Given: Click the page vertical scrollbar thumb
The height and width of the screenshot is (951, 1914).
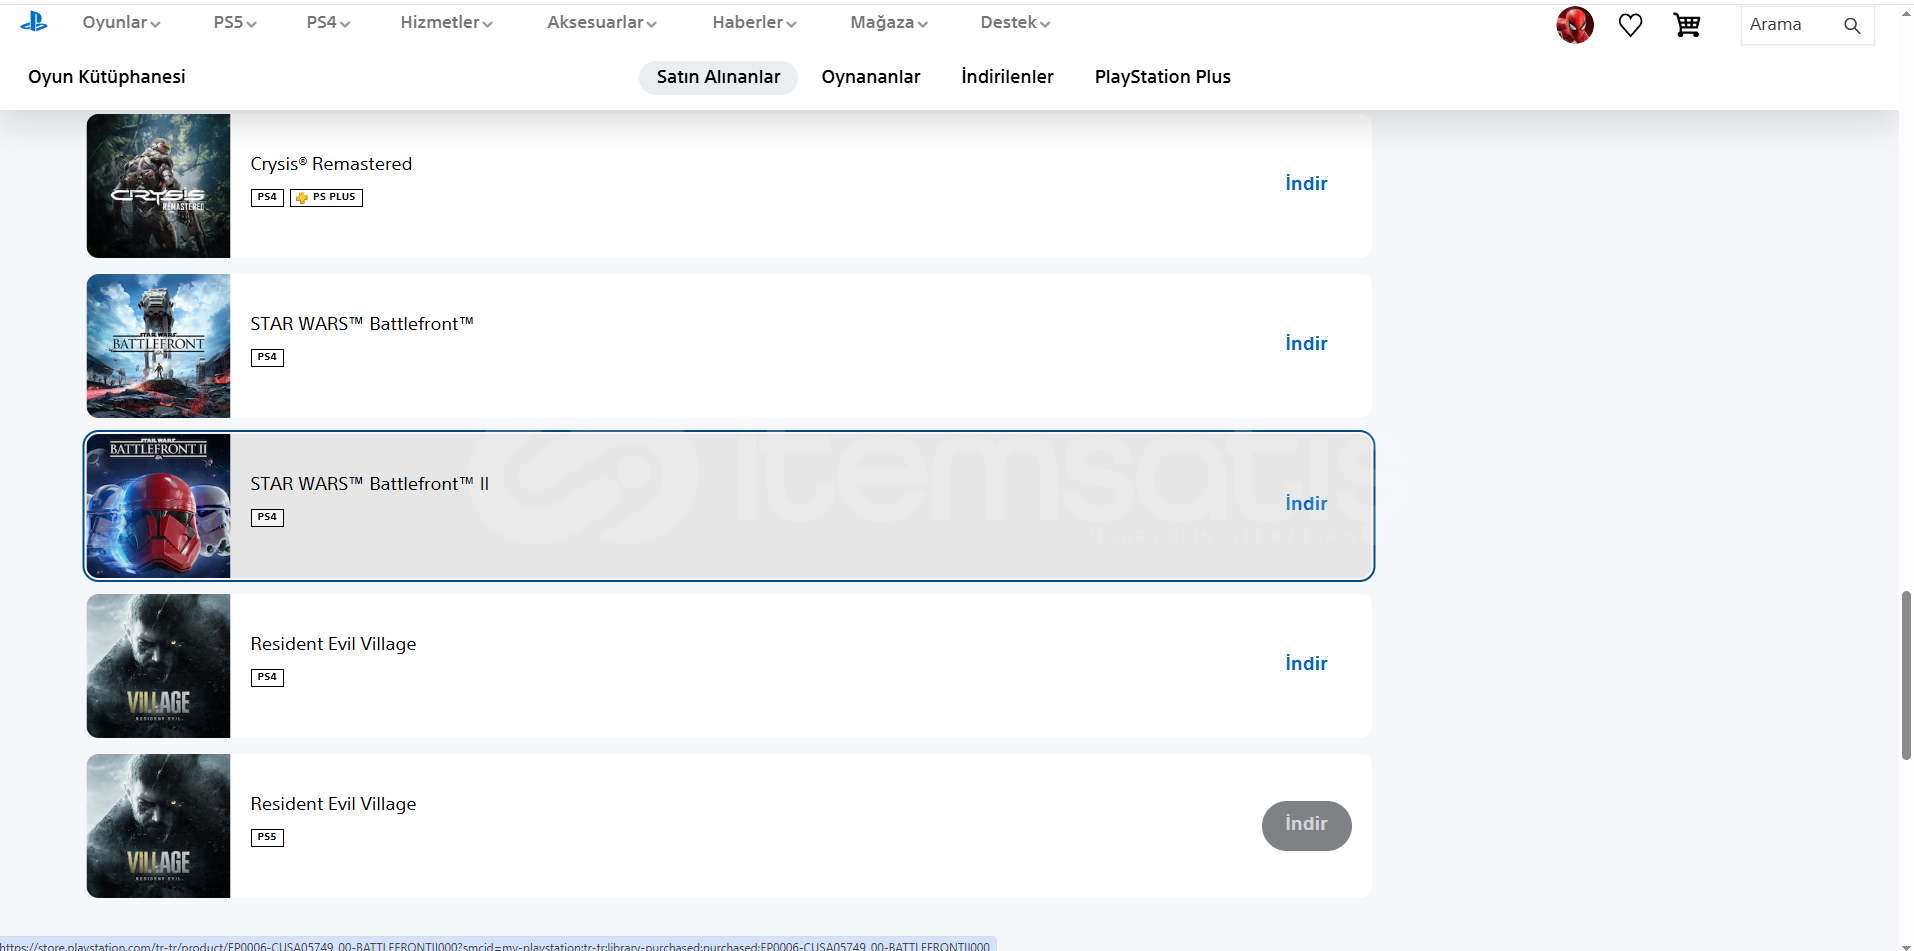Looking at the screenshot, I should pyautogui.click(x=1906, y=676).
